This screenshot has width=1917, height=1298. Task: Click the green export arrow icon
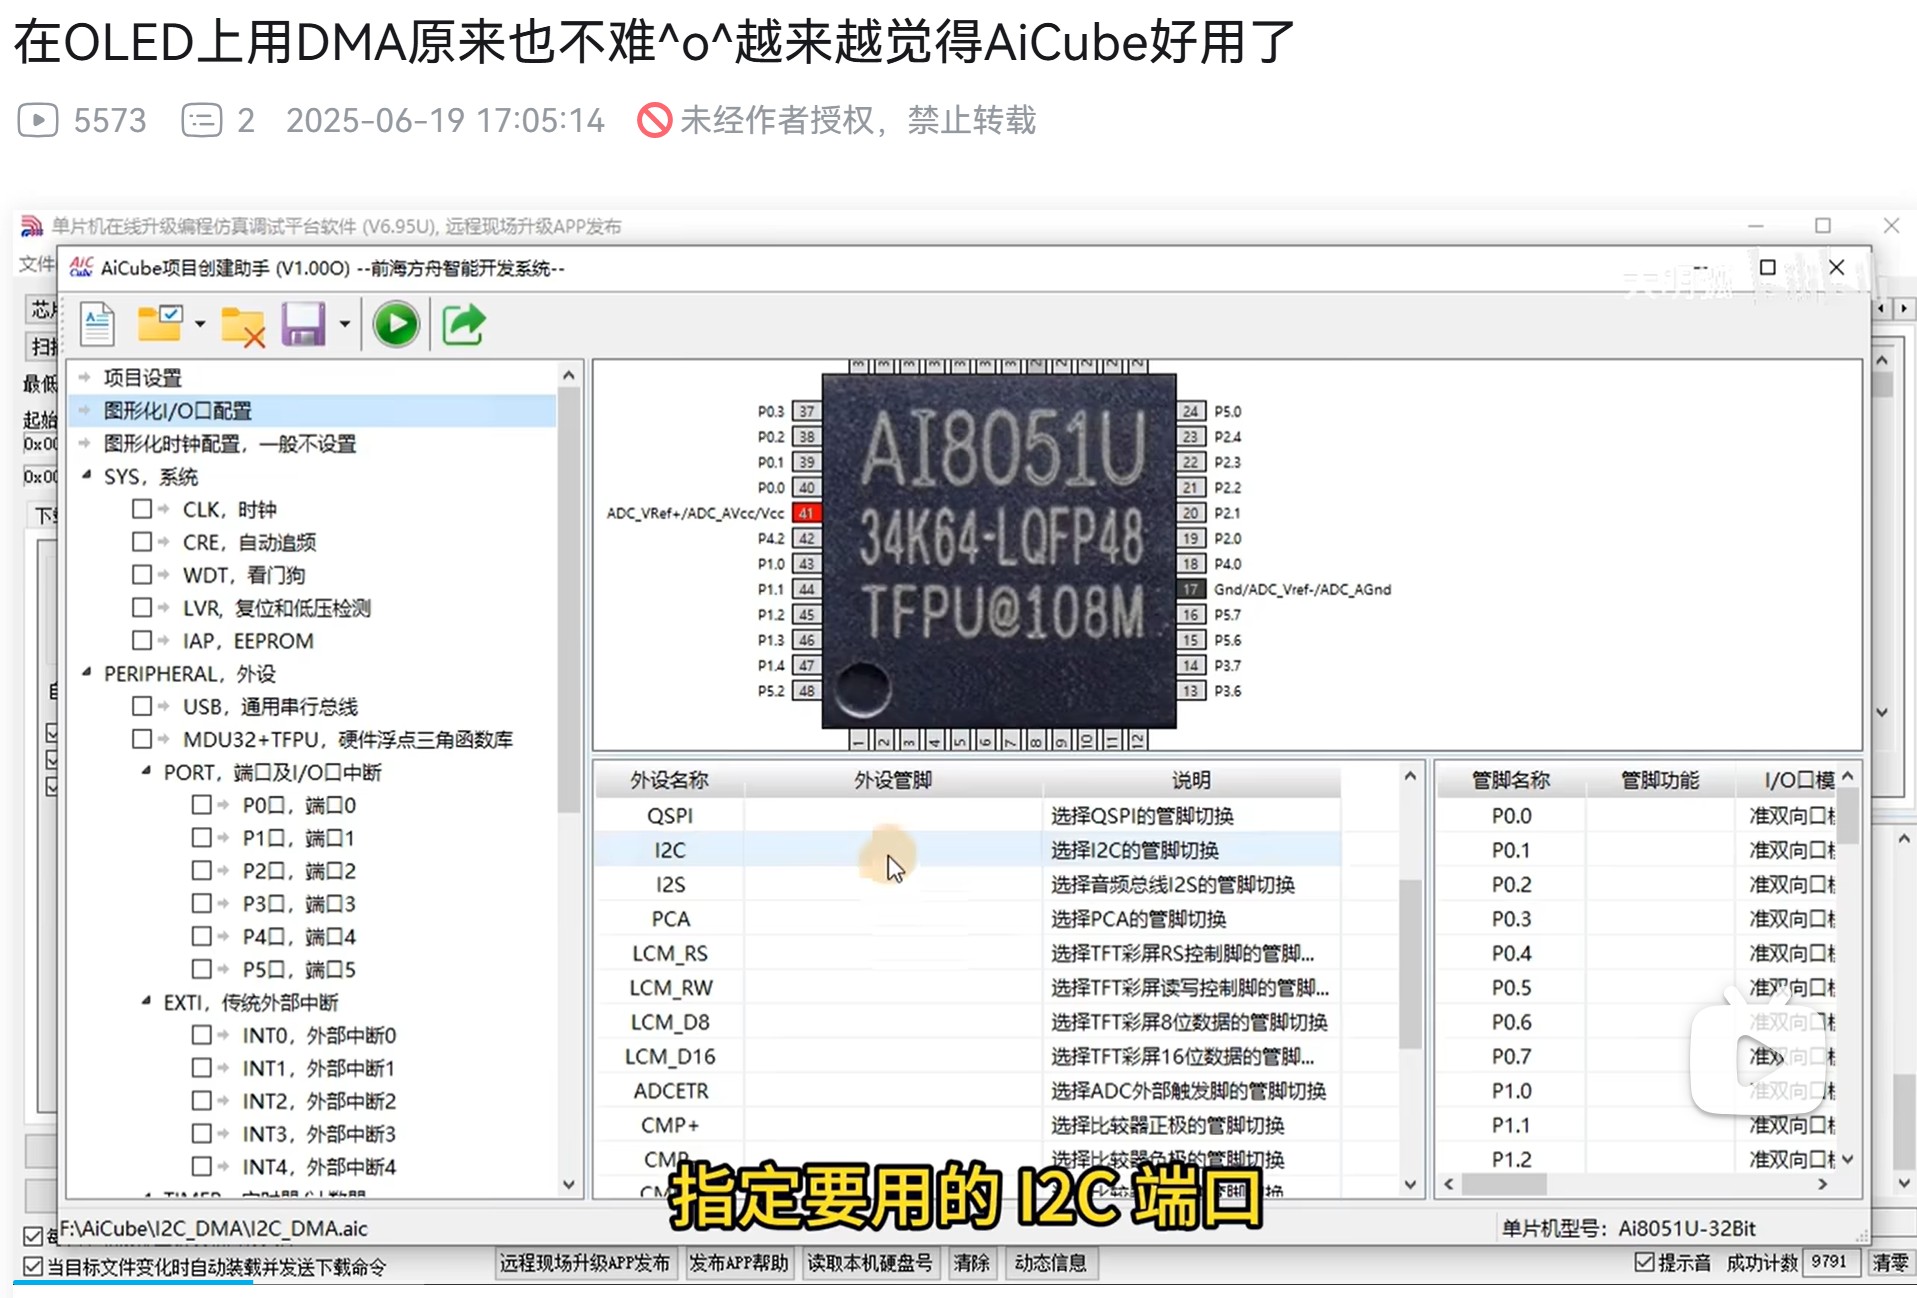(463, 325)
